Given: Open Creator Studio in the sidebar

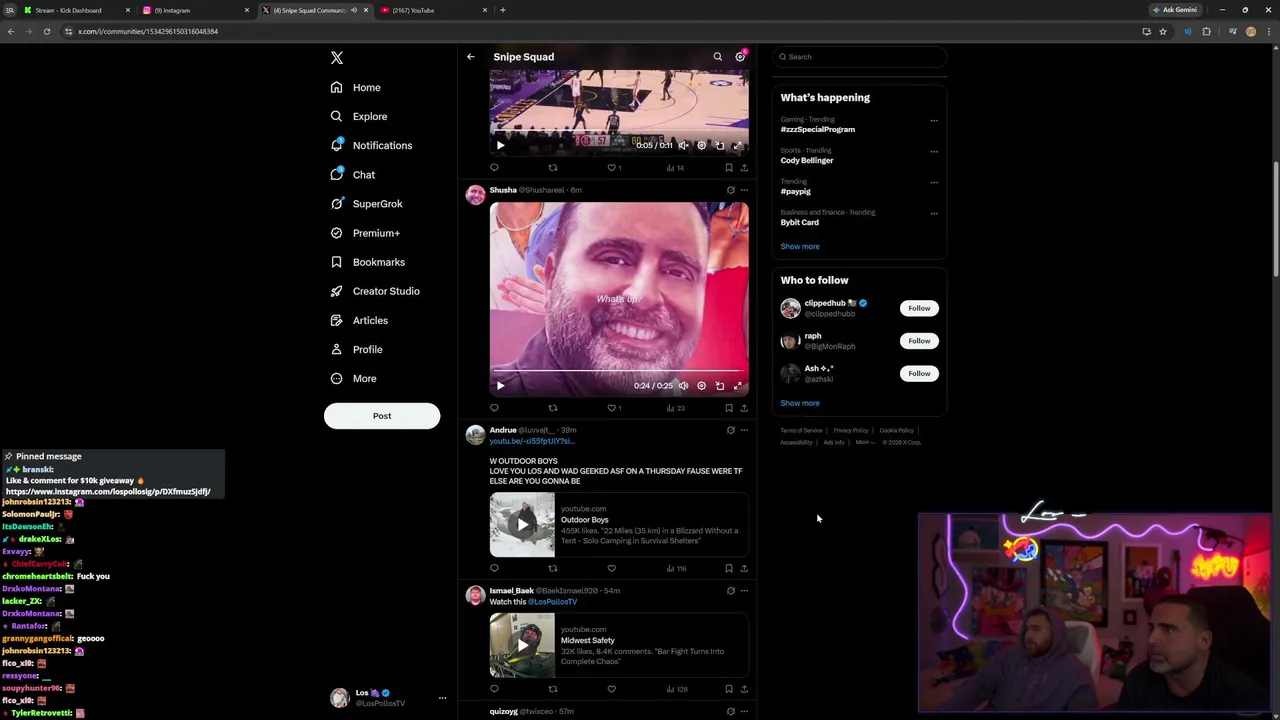Looking at the screenshot, I should pos(375,291).
